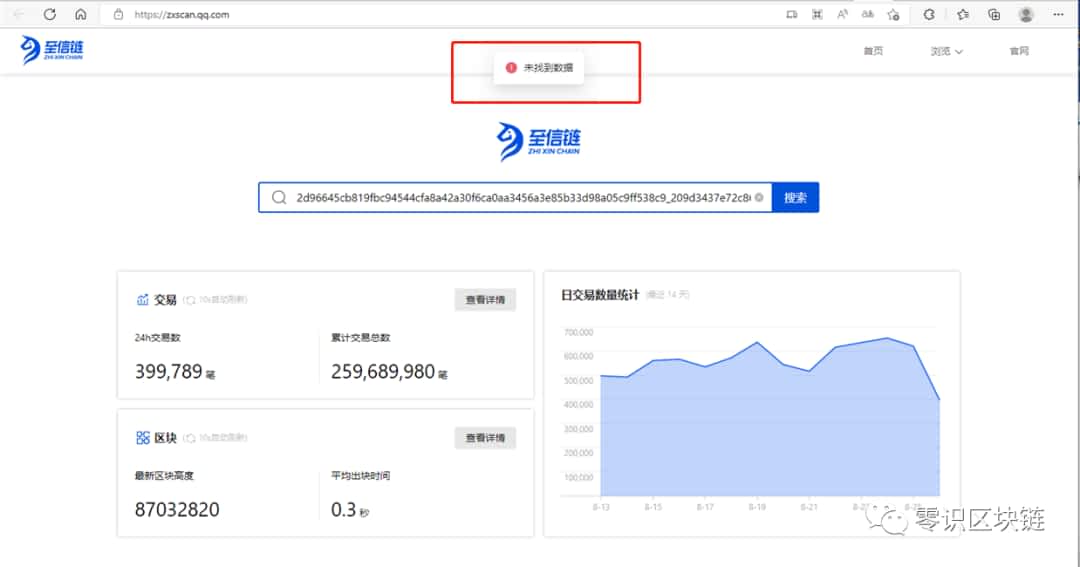
Task: Click the 交易 card chart icon
Action: point(143,300)
